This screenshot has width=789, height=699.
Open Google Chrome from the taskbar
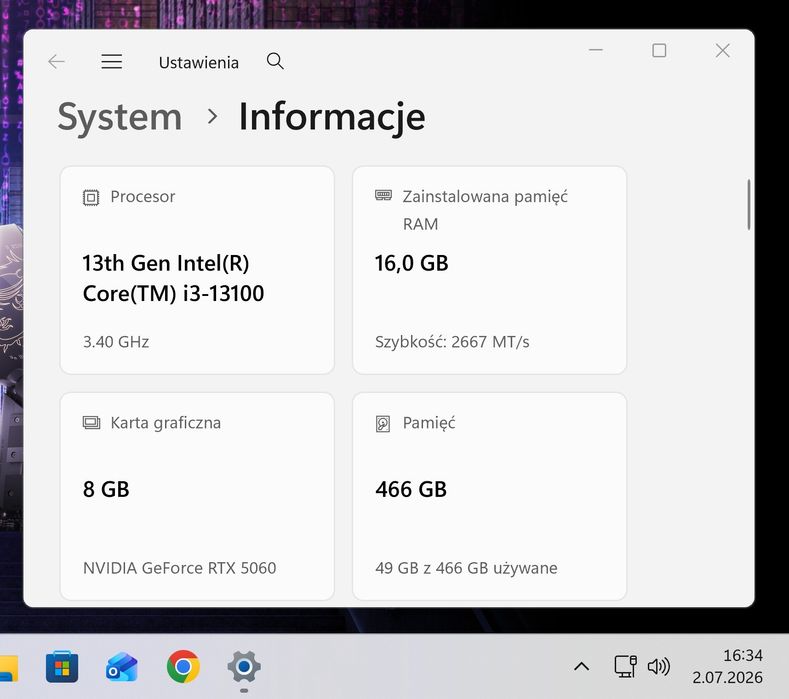coord(183,667)
